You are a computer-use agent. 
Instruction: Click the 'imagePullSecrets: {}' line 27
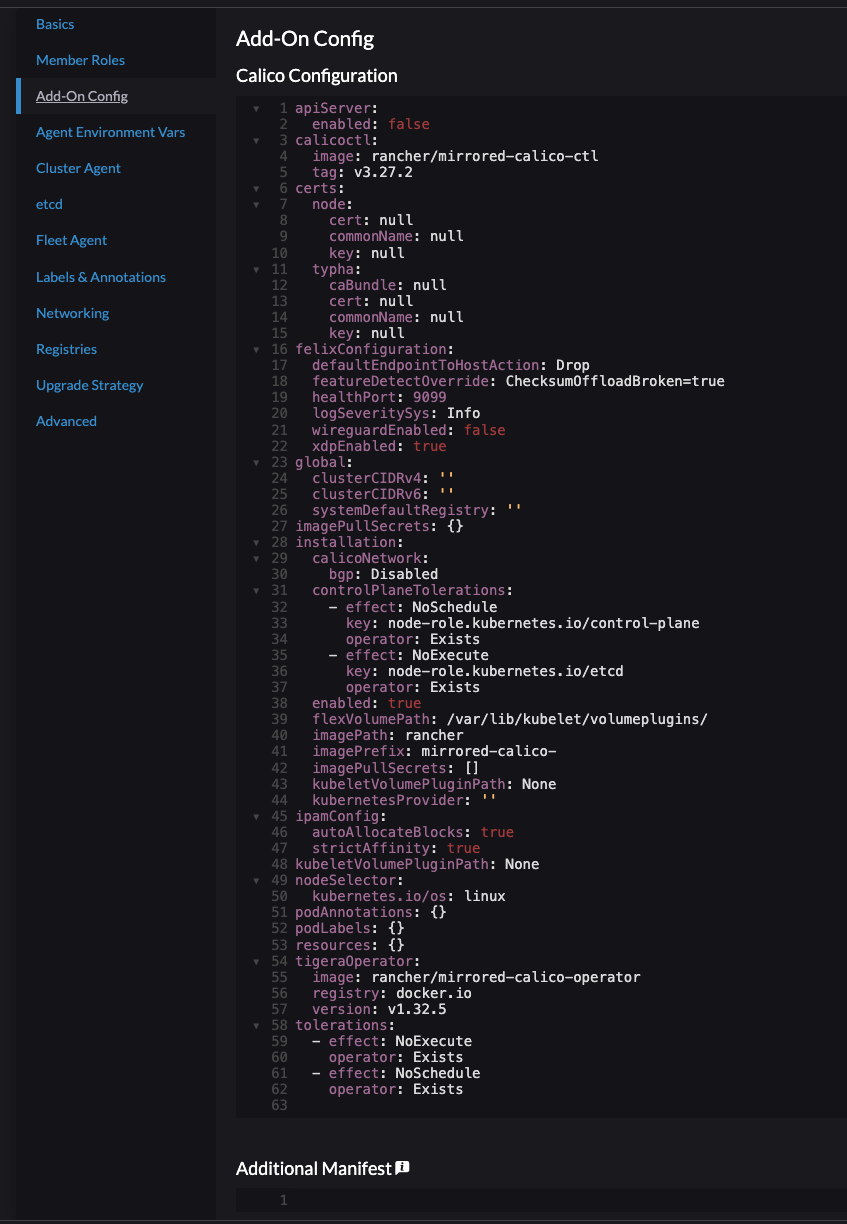[x=379, y=526]
